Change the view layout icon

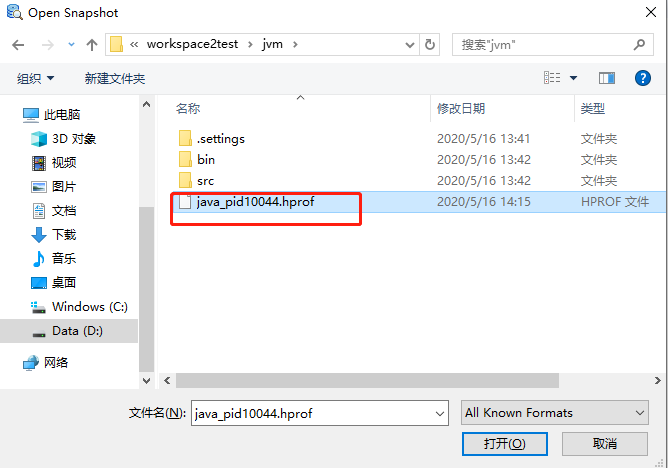coord(552,78)
